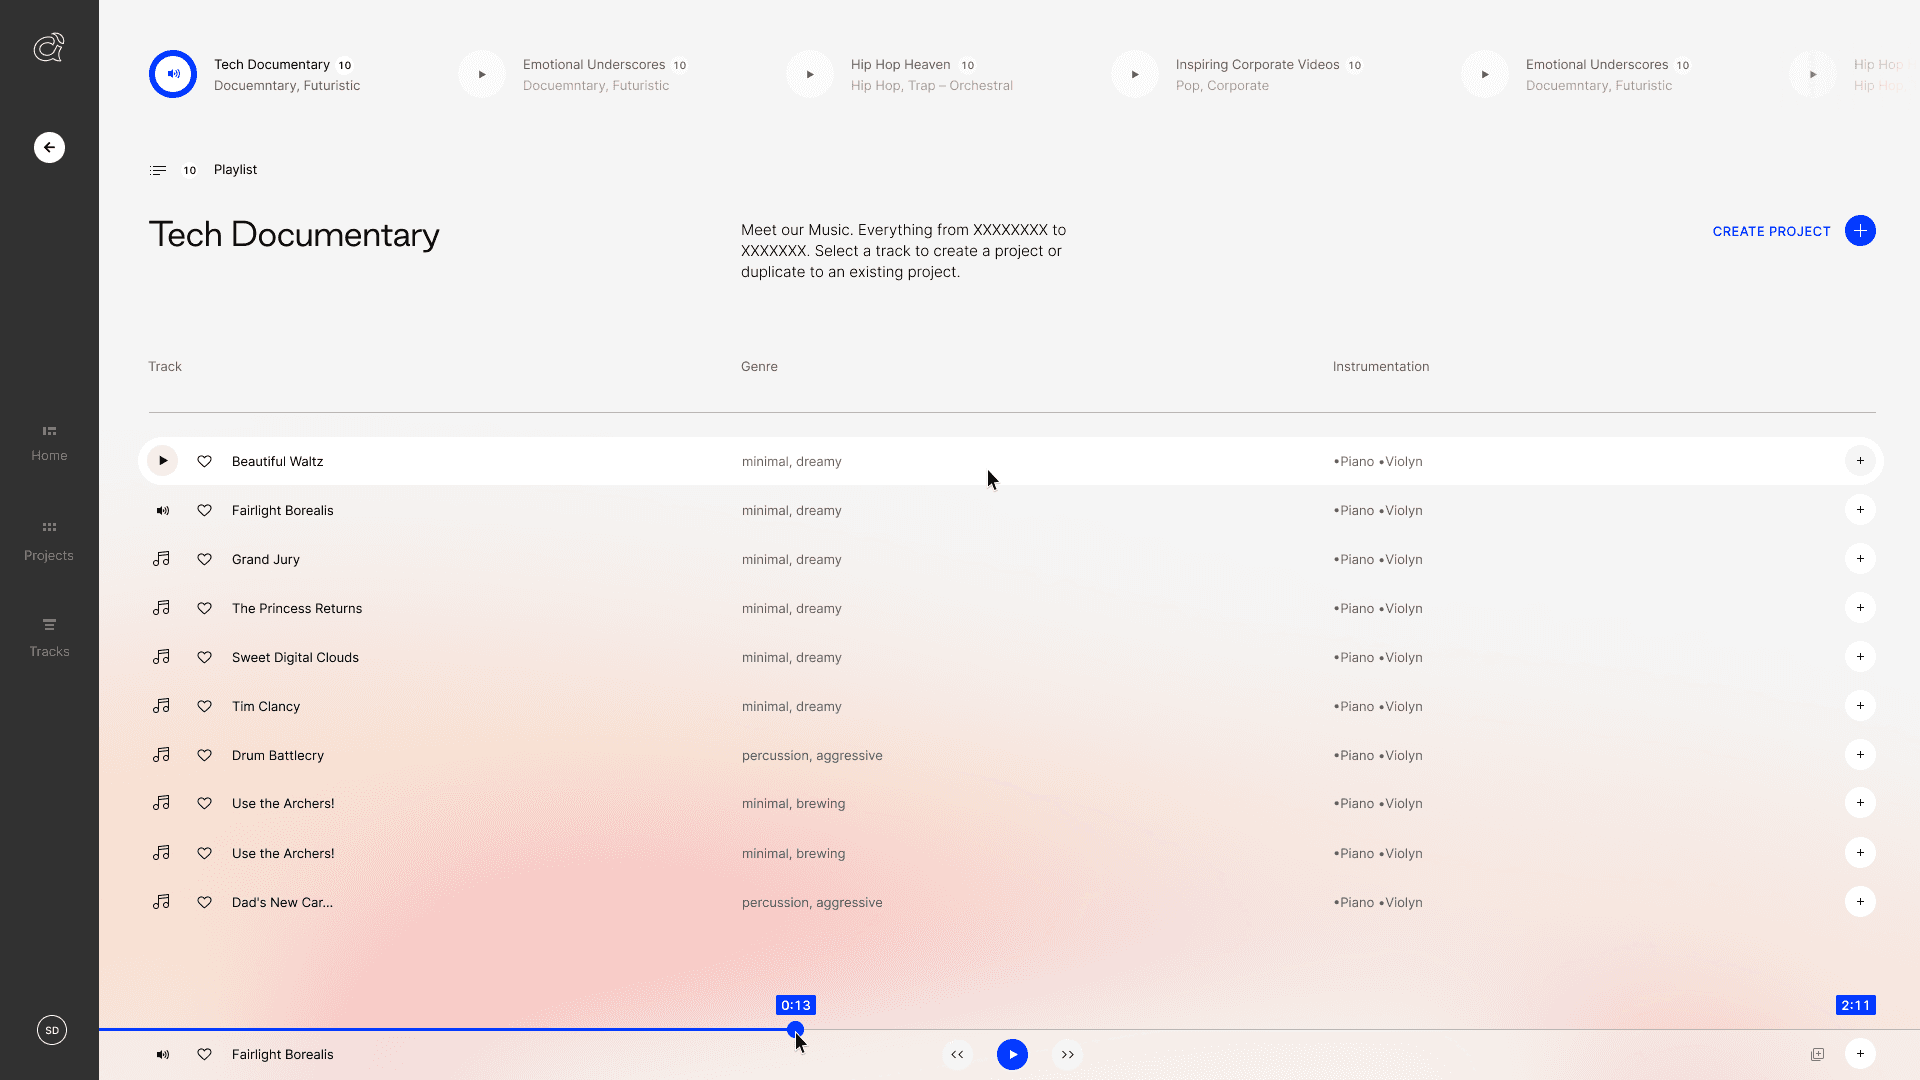1920x1080 pixels.
Task: Play the Beautiful Waltz track
Action: pyautogui.click(x=162, y=461)
